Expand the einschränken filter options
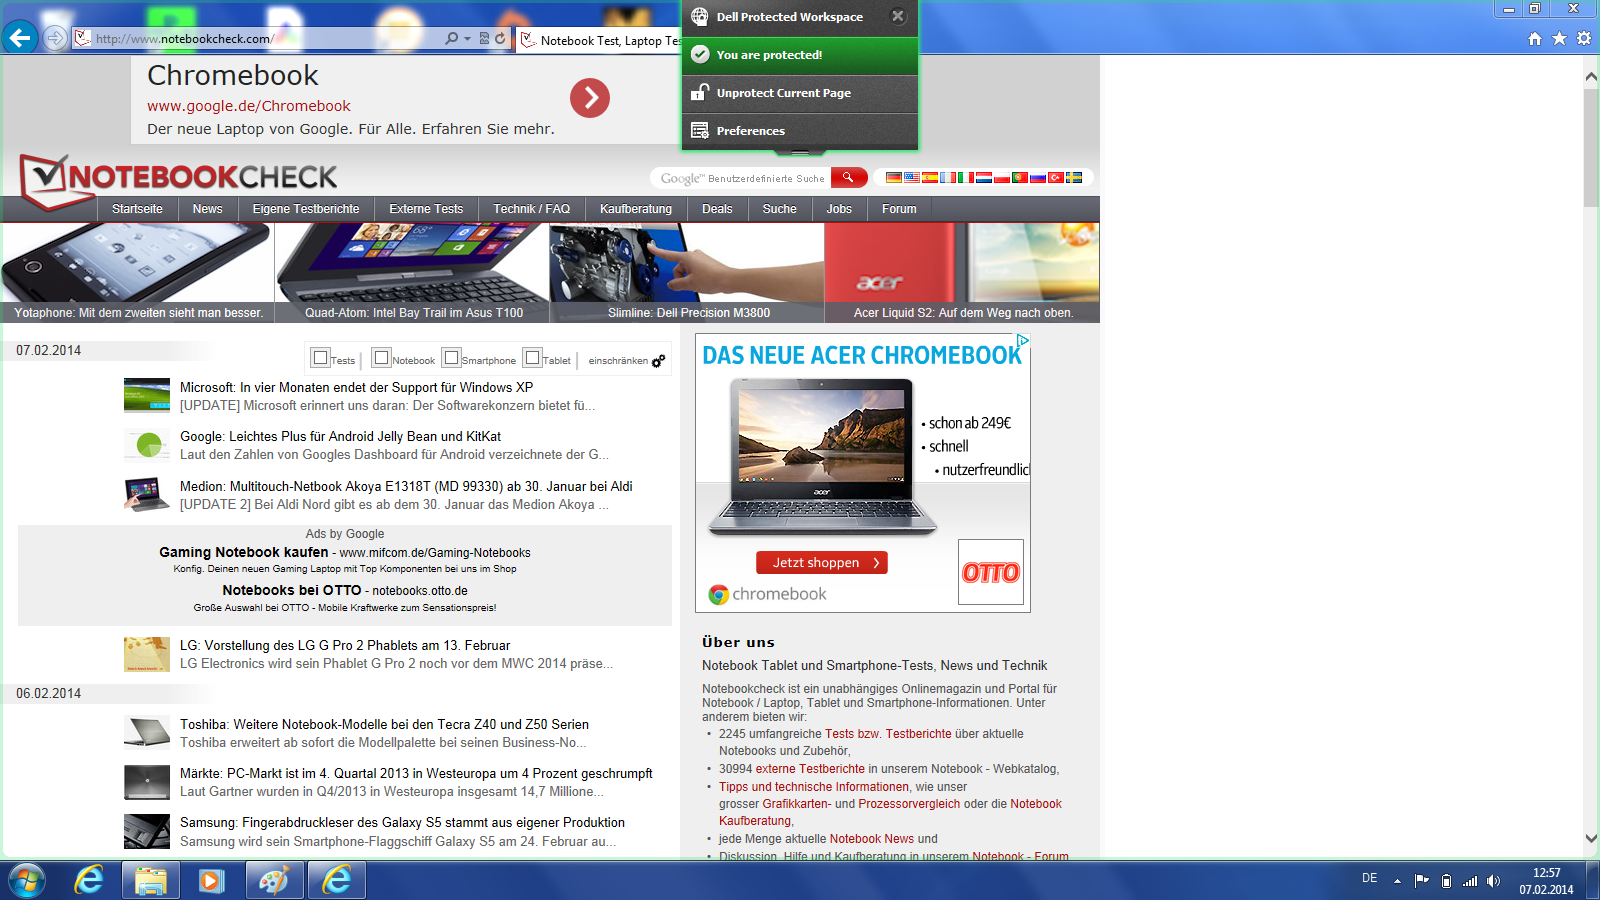The image size is (1600, 900). tap(626, 360)
